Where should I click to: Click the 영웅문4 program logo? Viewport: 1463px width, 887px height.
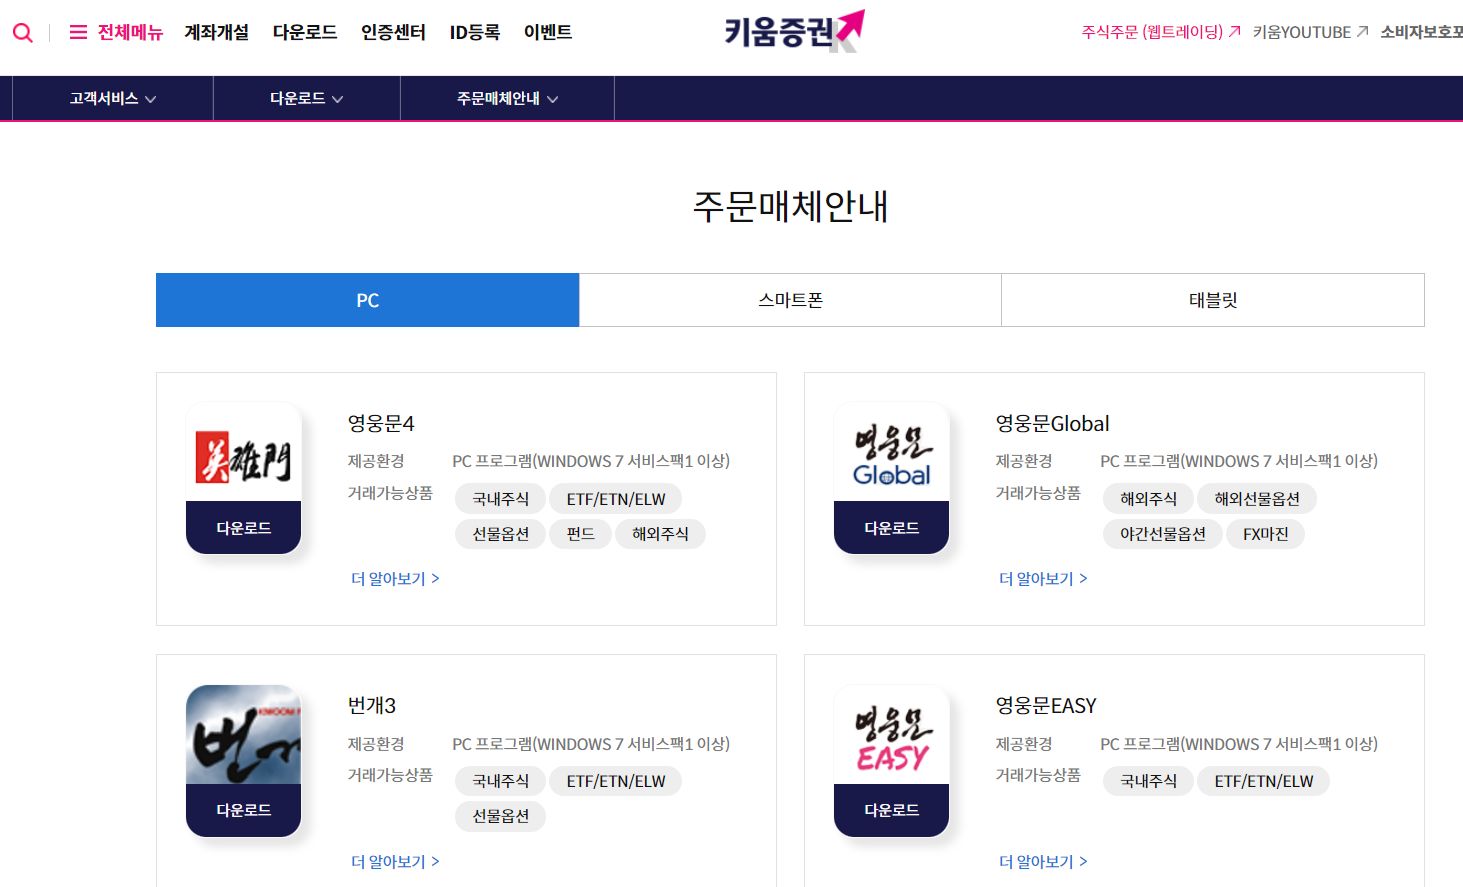click(243, 452)
